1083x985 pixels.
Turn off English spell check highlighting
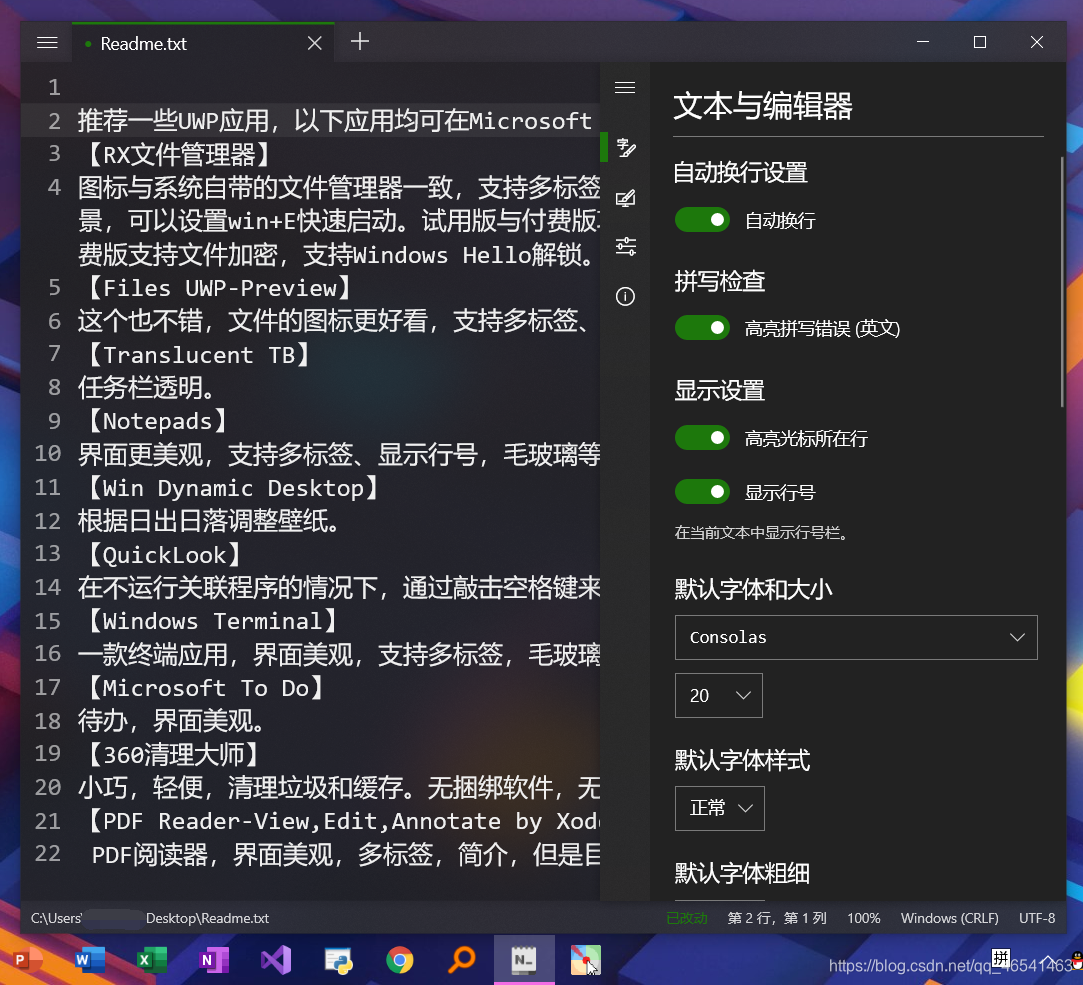click(x=702, y=327)
